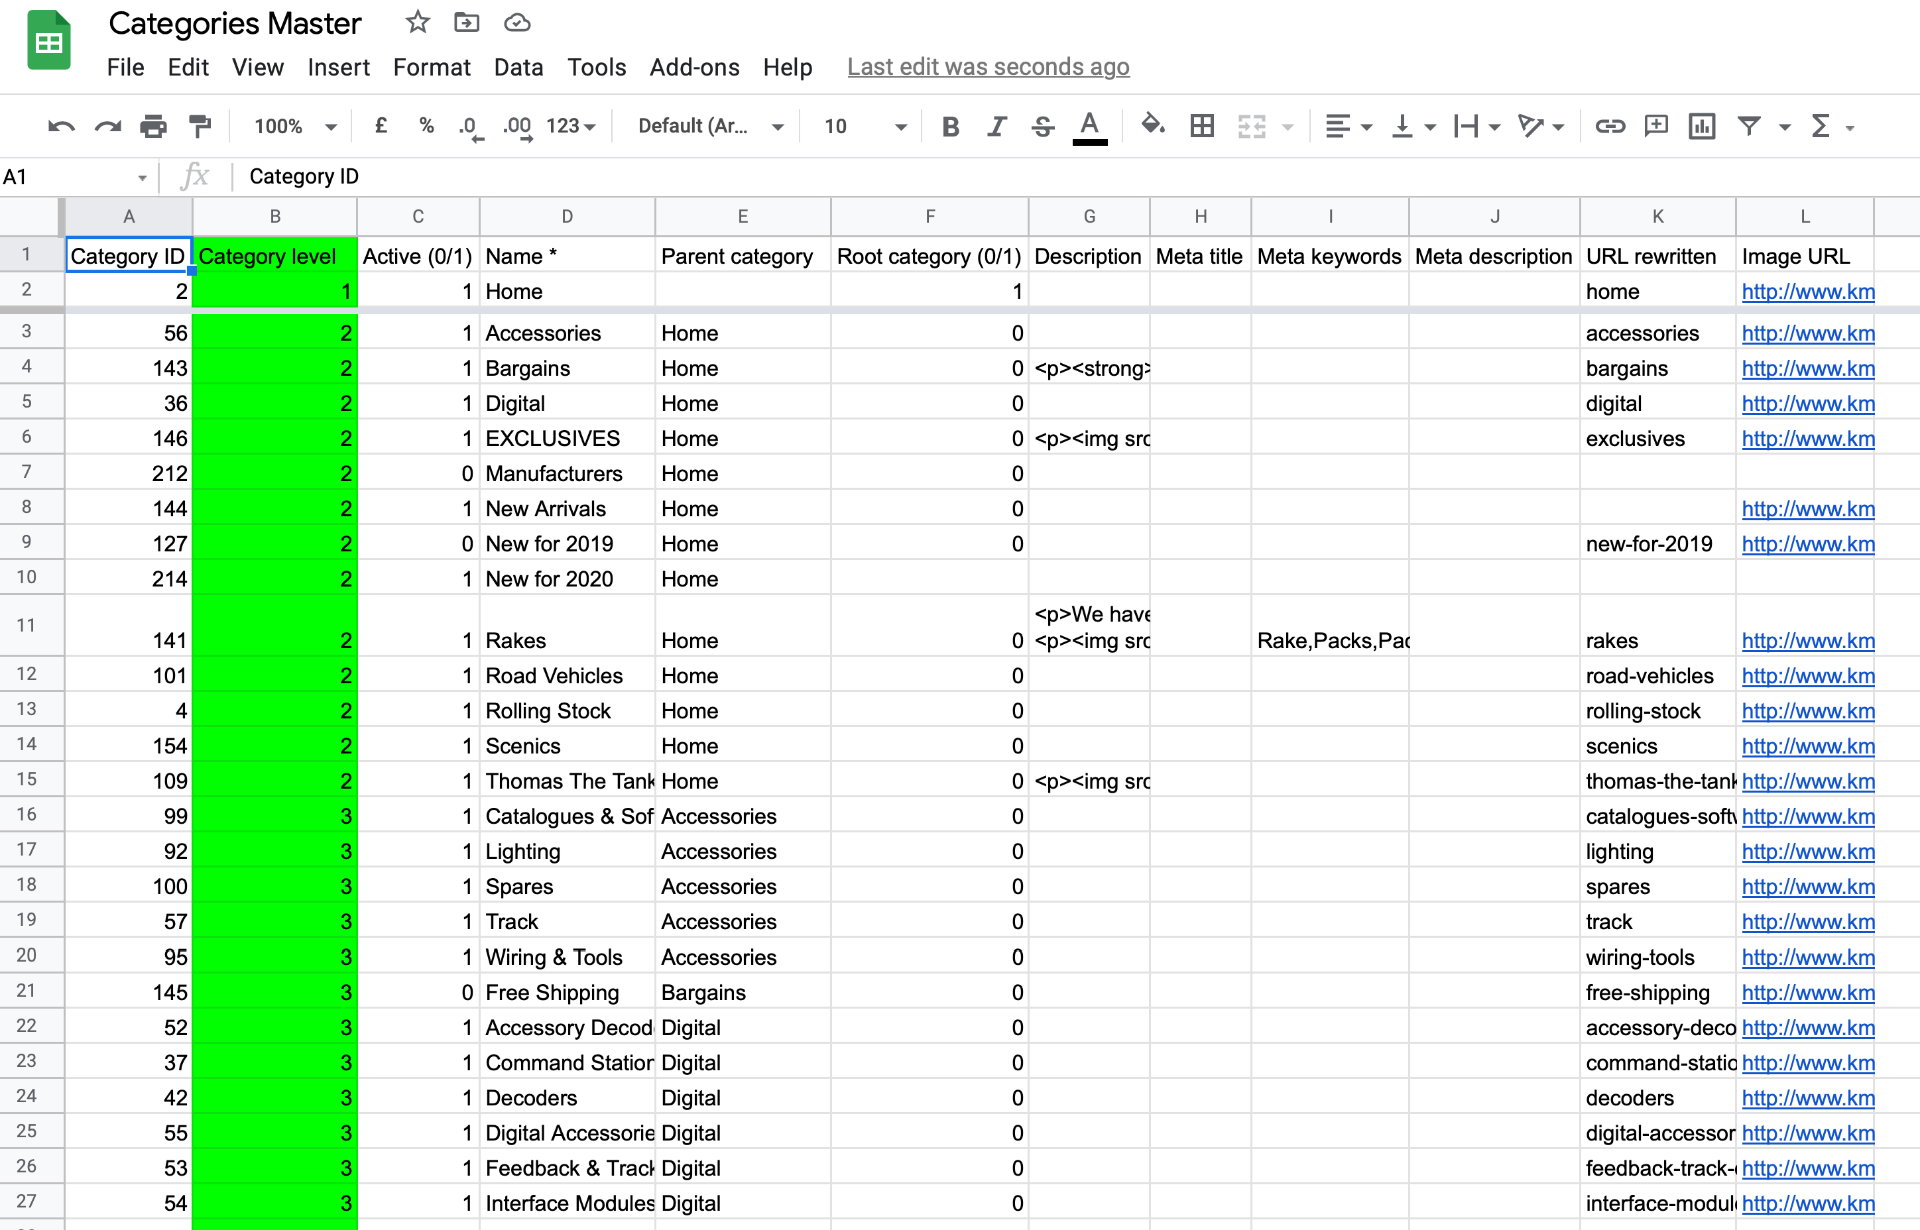Image resolution: width=1920 pixels, height=1230 pixels.
Task: Toggle bold formatting
Action: click(950, 126)
